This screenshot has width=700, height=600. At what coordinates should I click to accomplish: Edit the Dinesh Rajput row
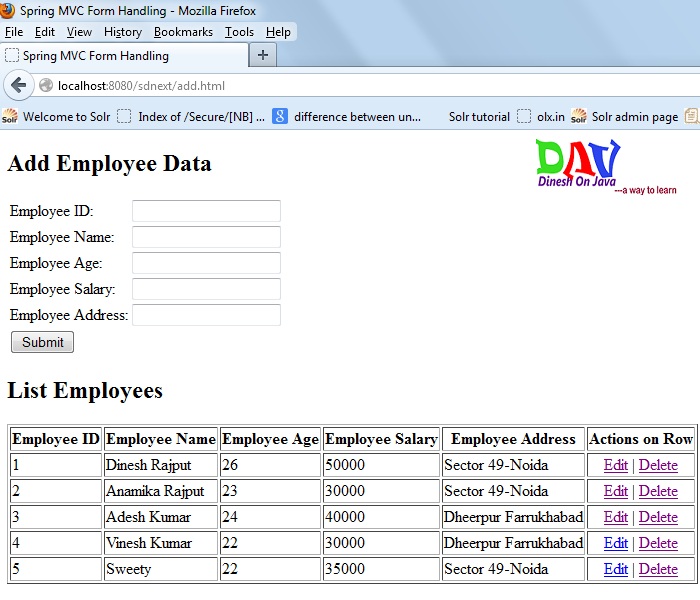(616, 465)
